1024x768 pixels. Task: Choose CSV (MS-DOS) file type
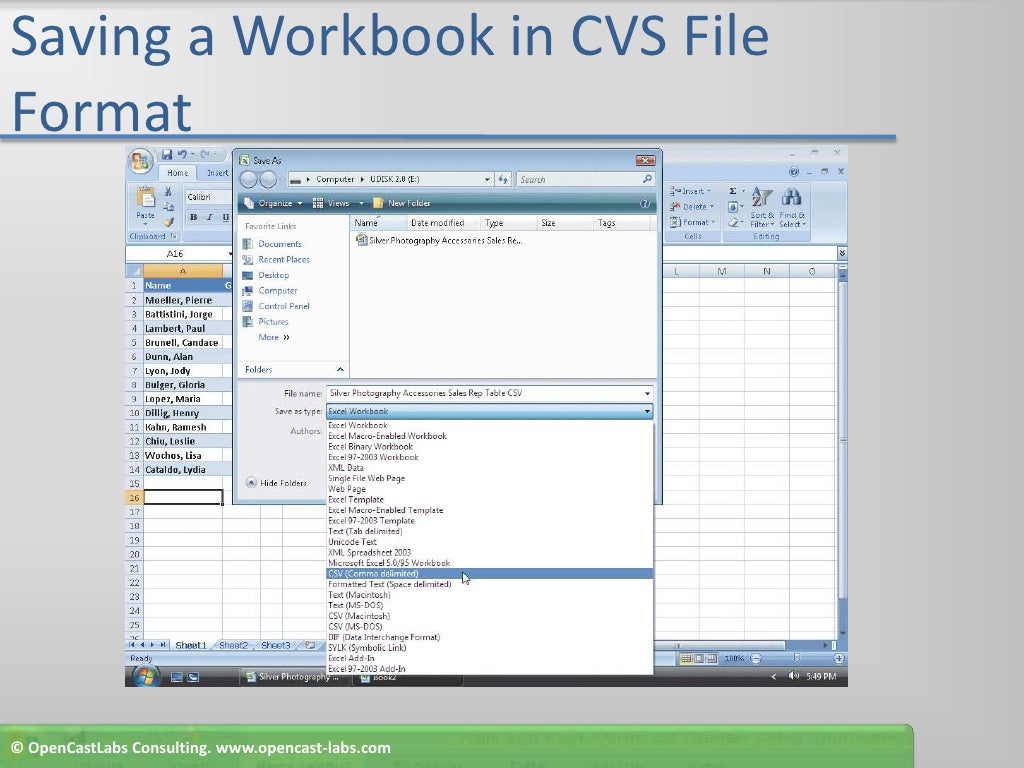click(x=489, y=626)
